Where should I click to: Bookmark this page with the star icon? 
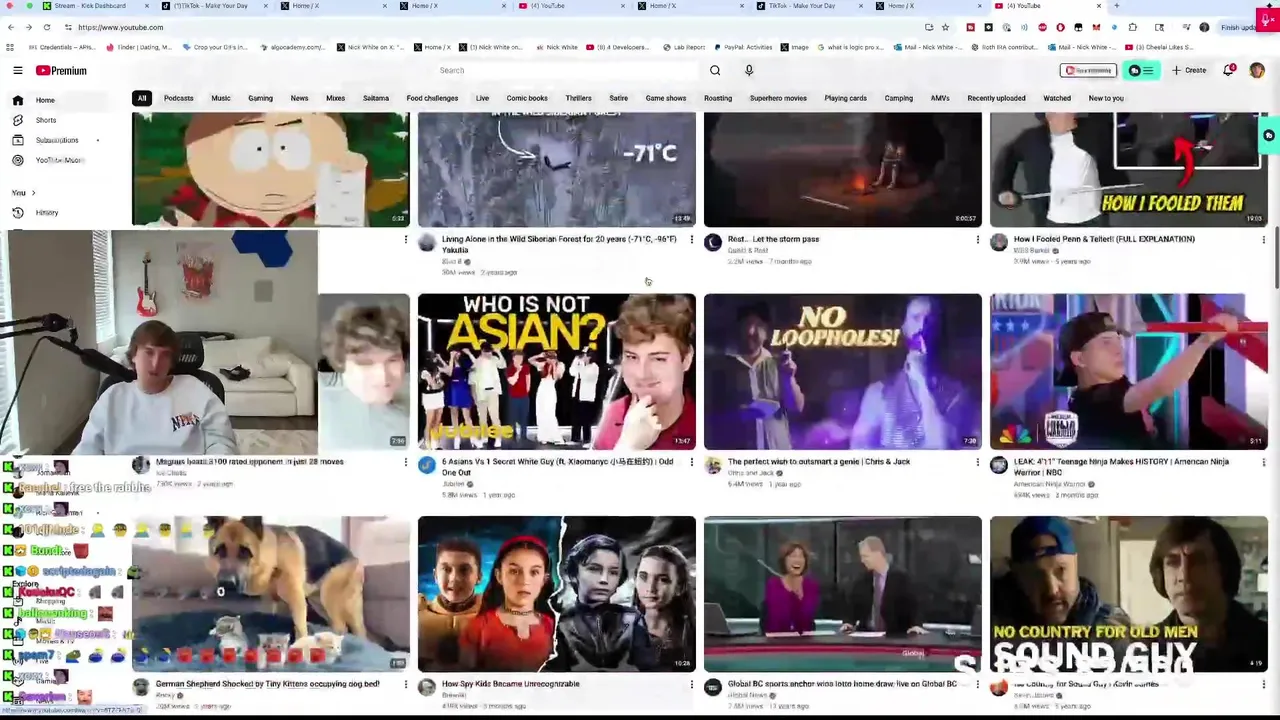click(x=945, y=27)
